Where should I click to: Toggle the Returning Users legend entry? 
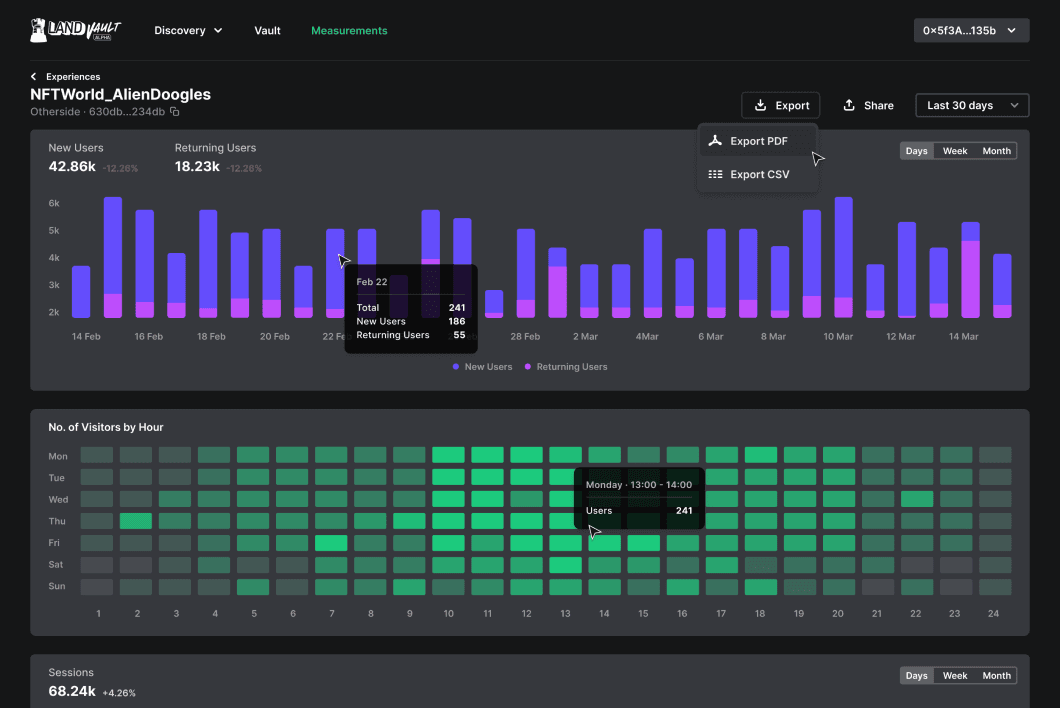[x=566, y=367]
